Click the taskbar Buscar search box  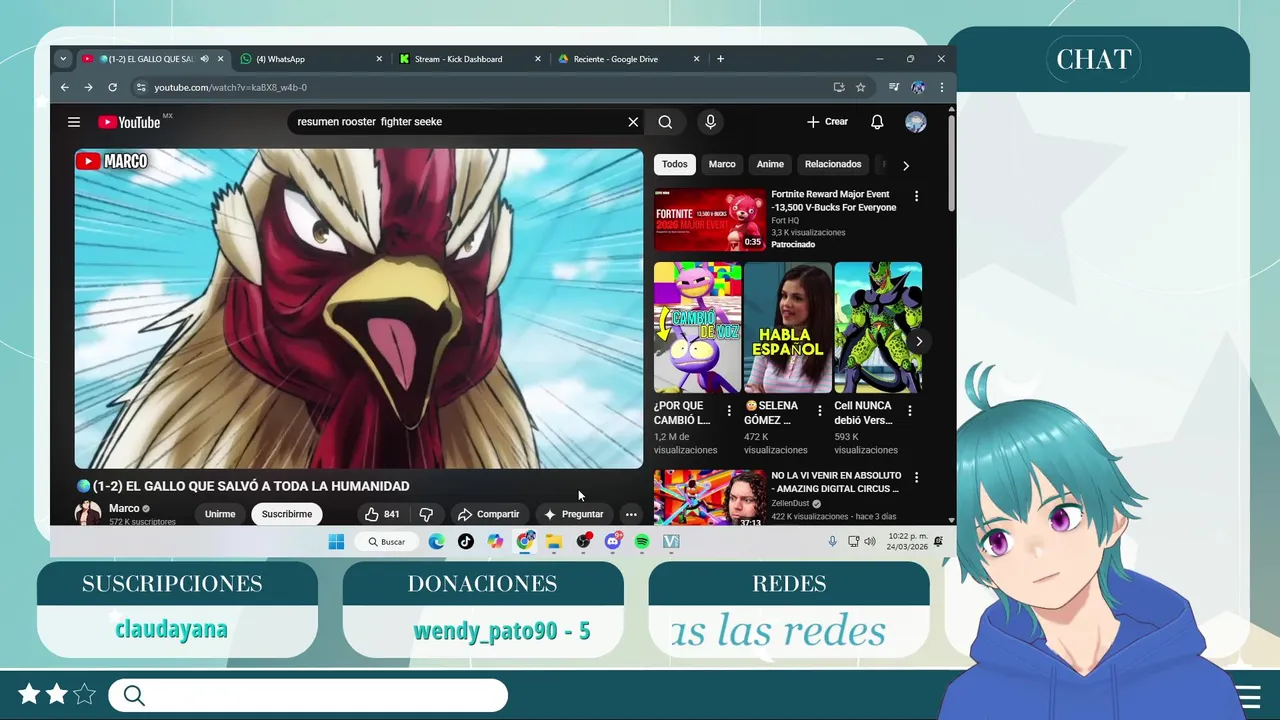pos(386,541)
